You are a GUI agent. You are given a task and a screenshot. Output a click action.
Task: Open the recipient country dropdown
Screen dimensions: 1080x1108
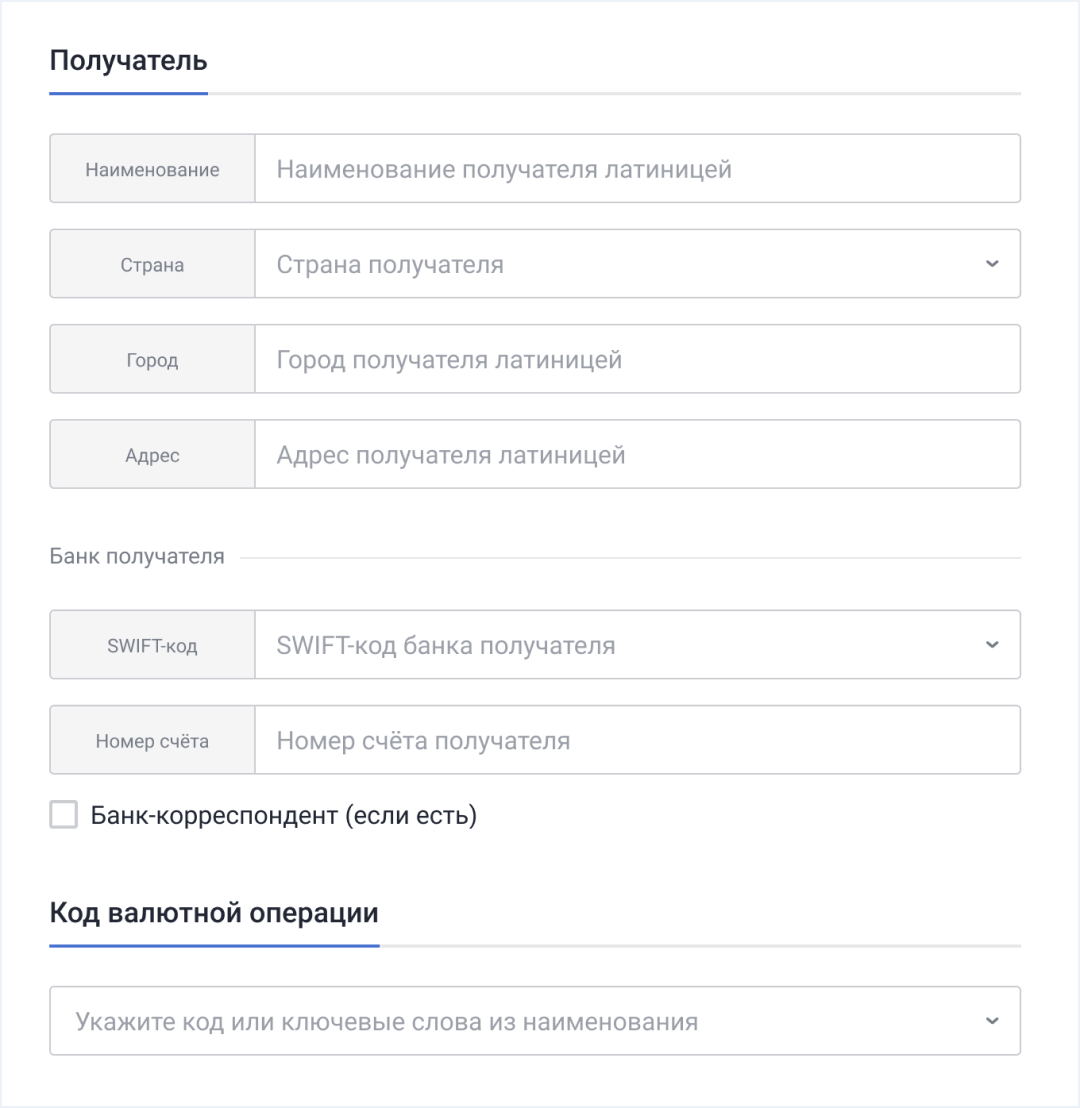pos(620,265)
